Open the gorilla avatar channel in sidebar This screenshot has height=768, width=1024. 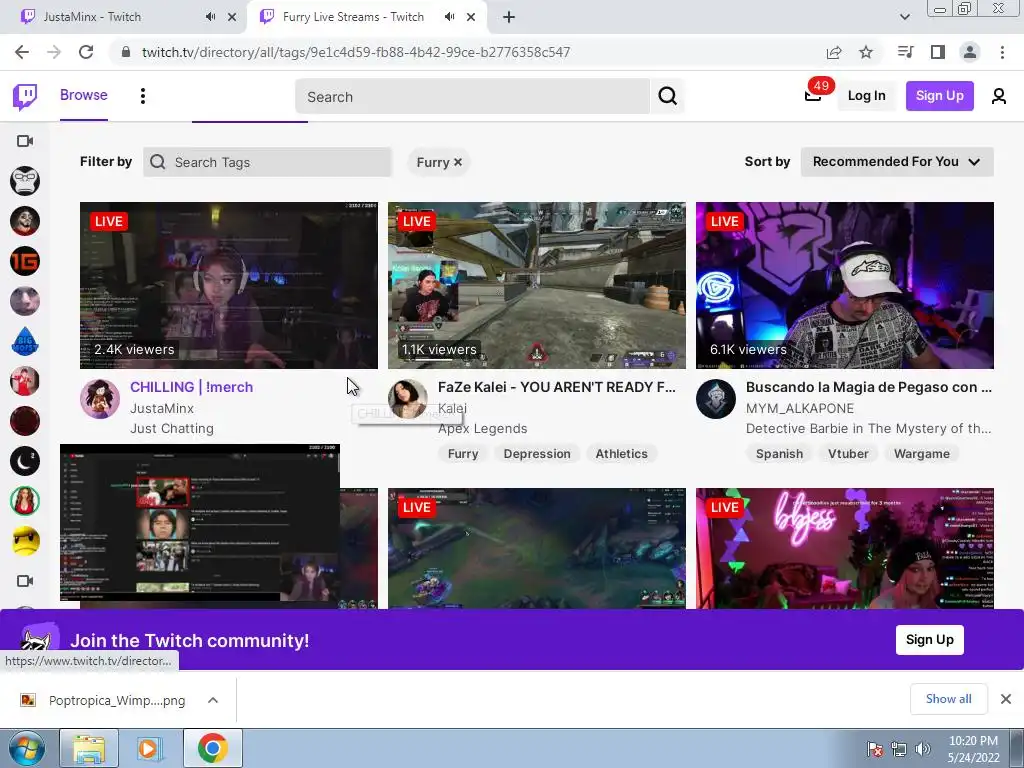tap(25, 181)
